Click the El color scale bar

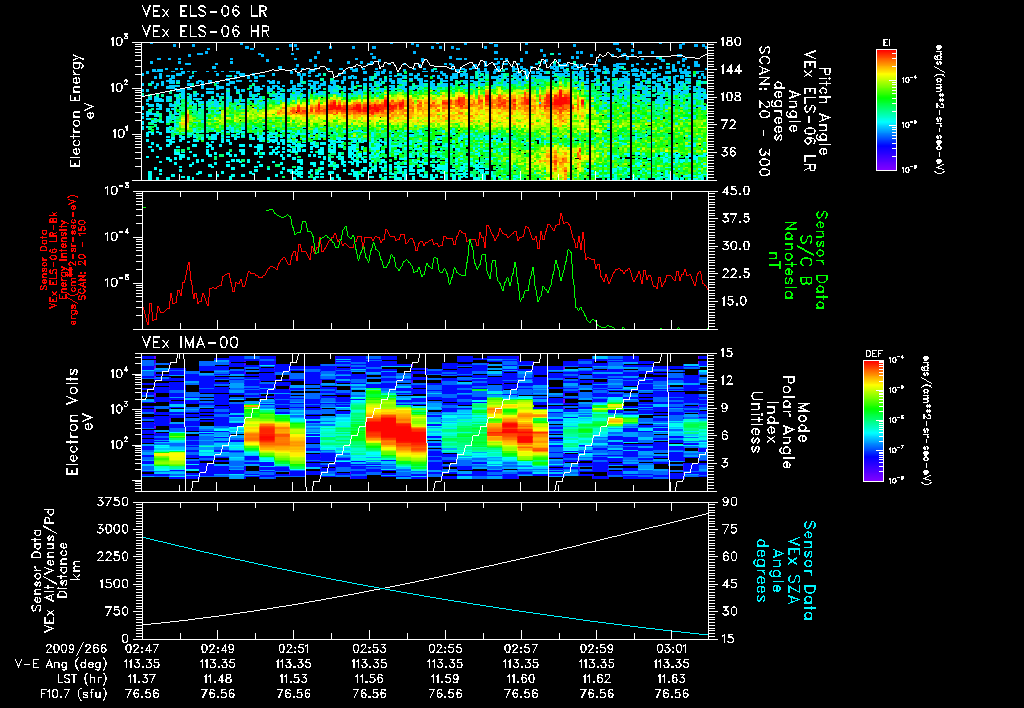[x=886, y=110]
